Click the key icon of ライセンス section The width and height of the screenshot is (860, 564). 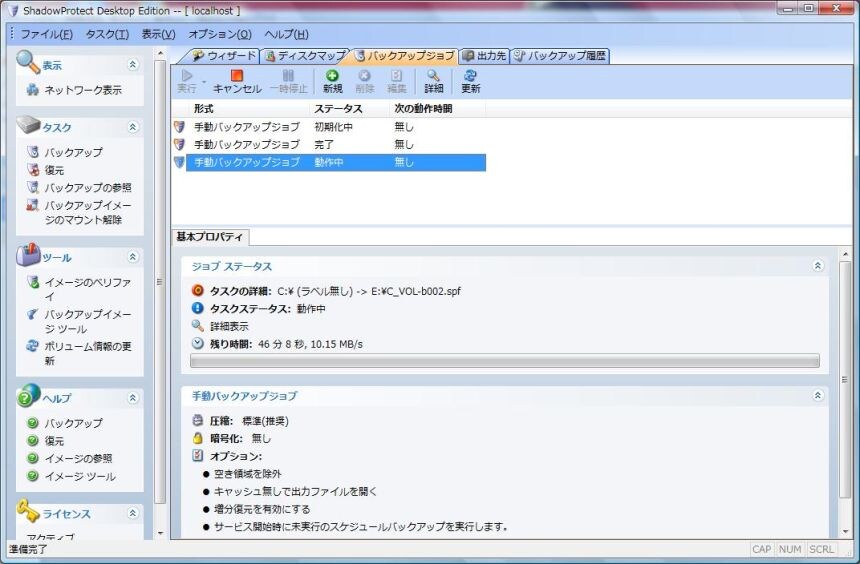(x=28, y=511)
